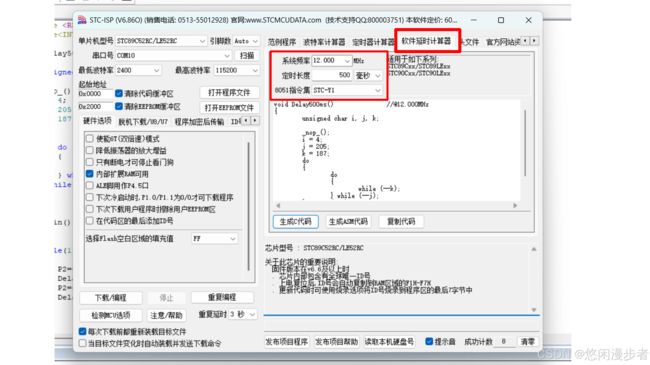Open 毫秒 time unit dropdown
Screen dimensions: 650x365
(x=368, y=75)
